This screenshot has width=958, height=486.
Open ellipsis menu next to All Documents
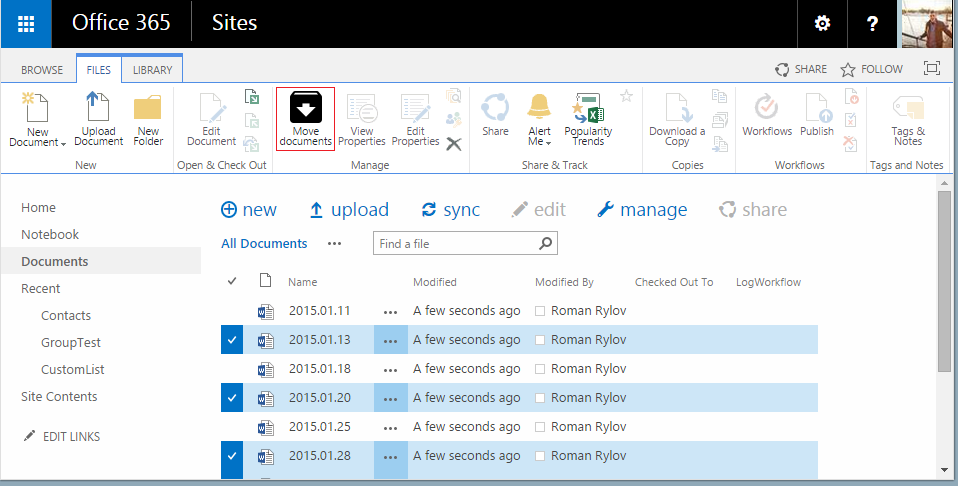(334, 243)
